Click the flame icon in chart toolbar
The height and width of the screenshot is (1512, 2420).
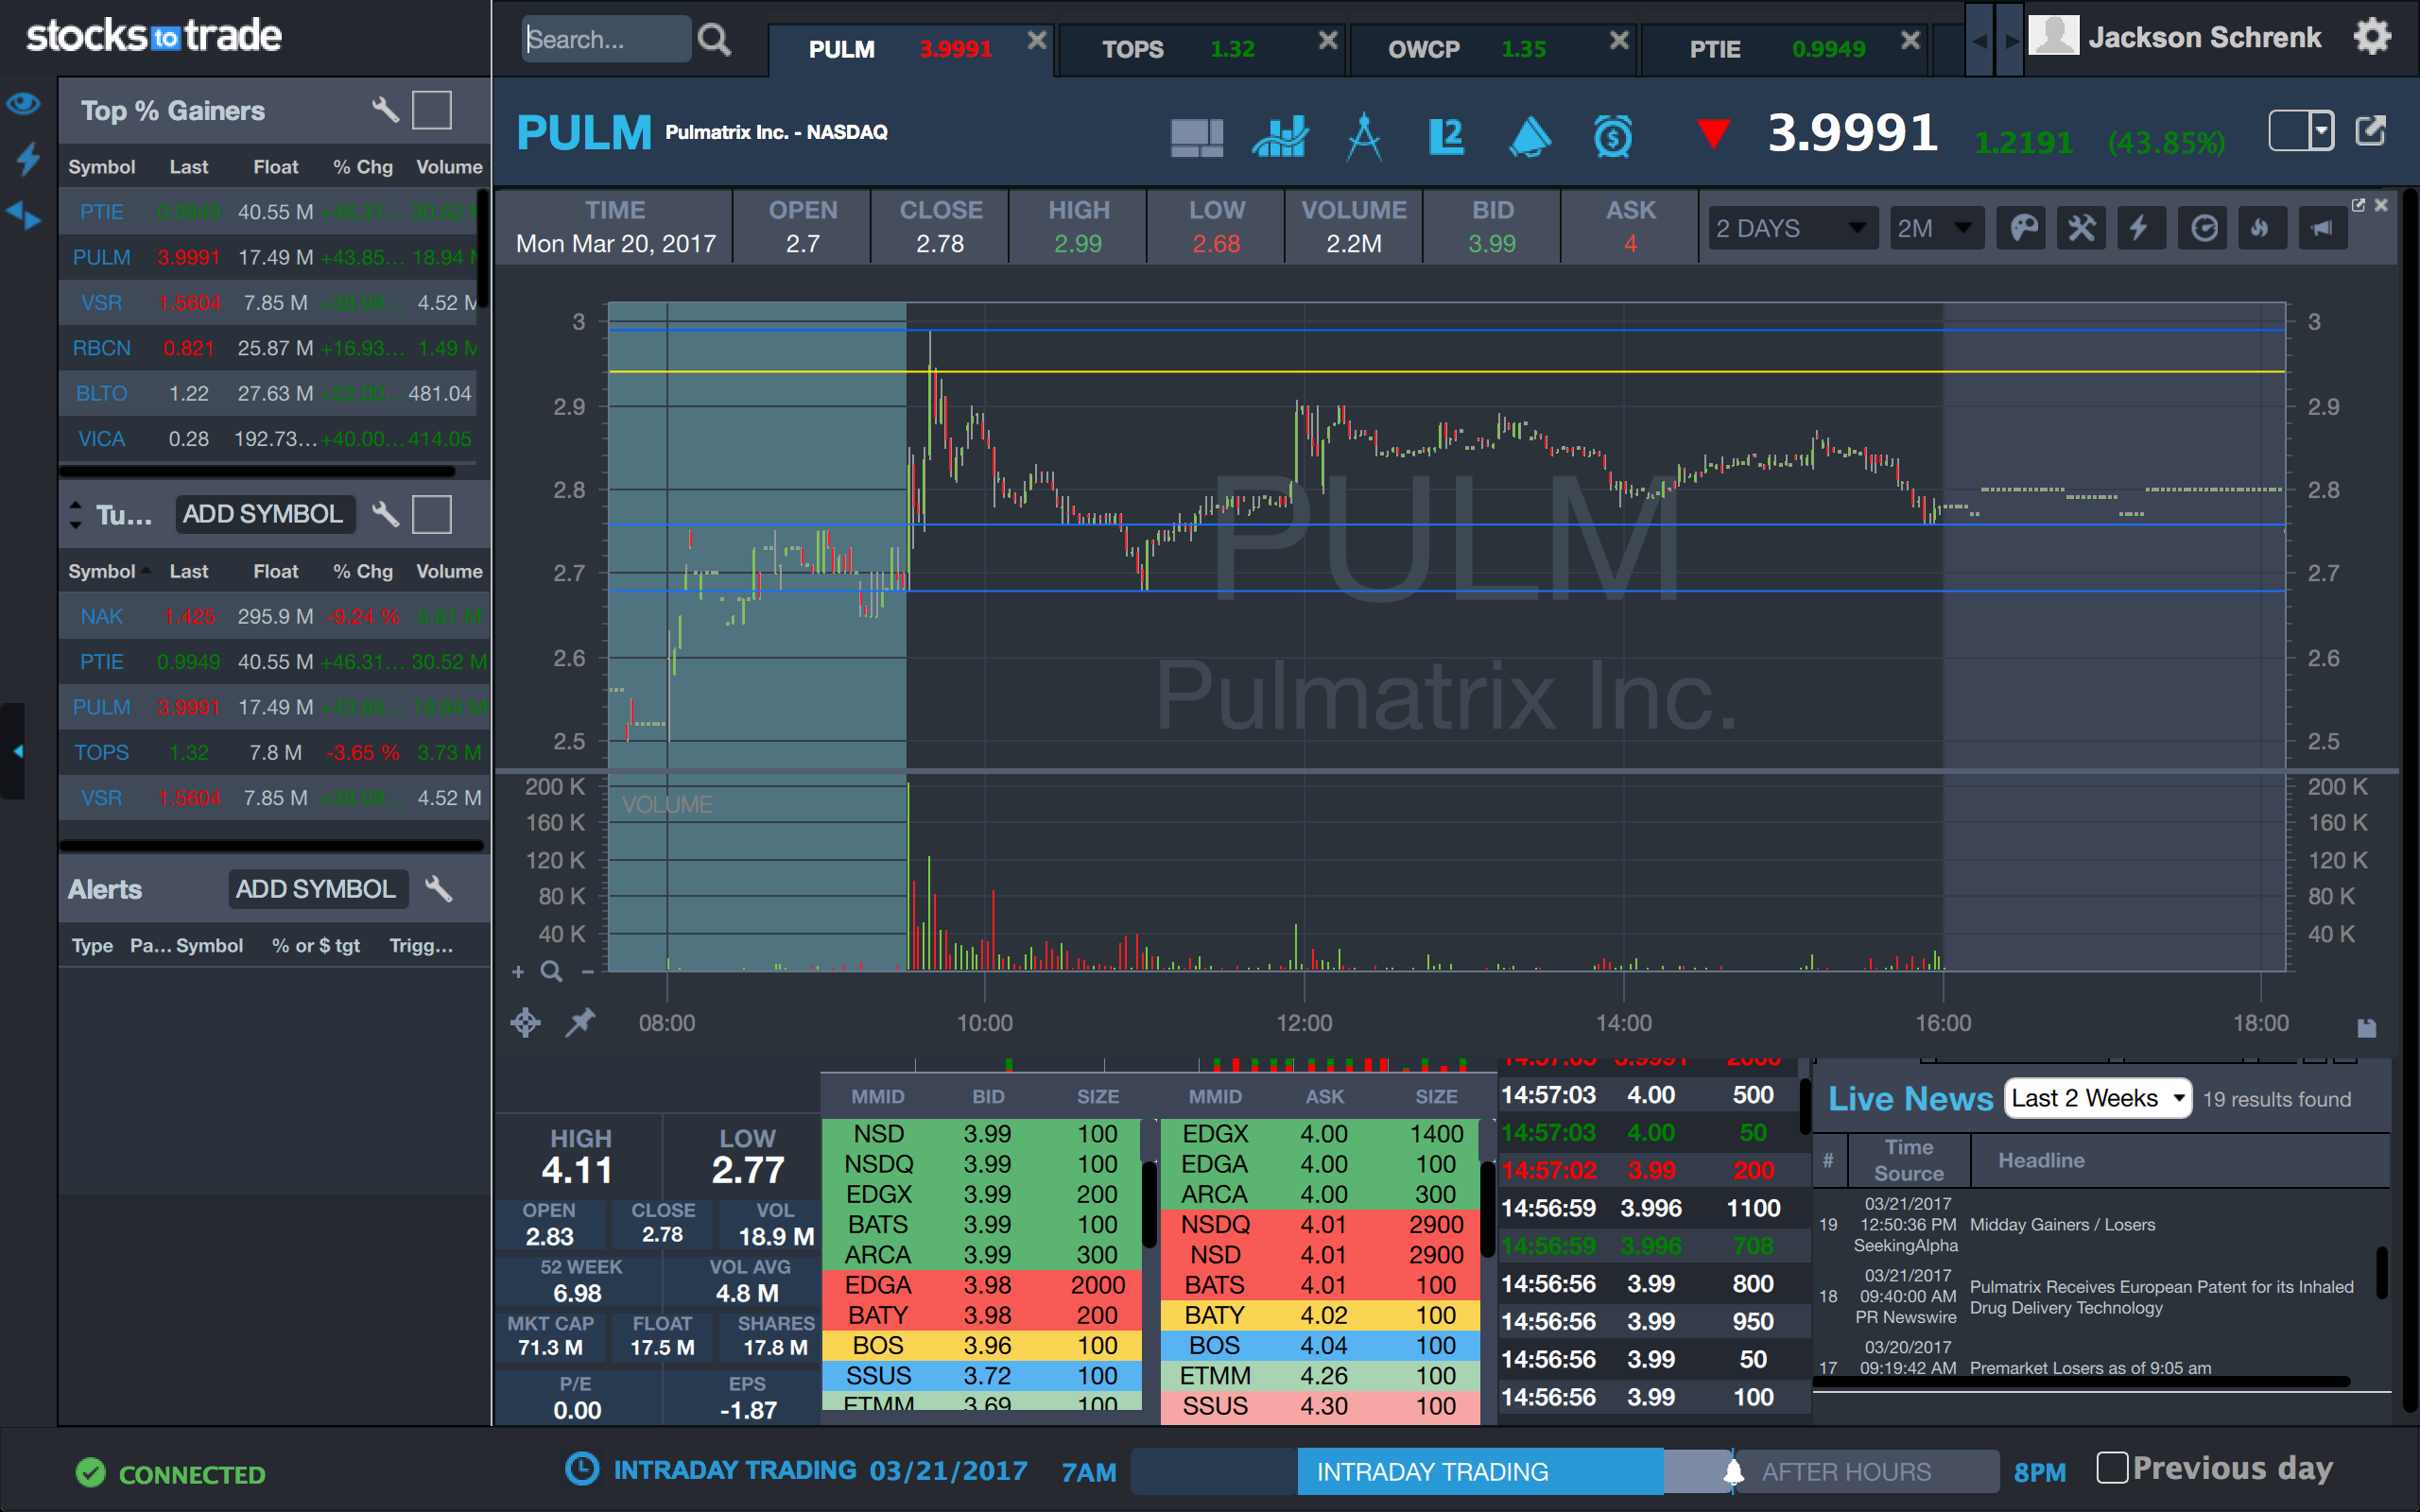(x=2260, y=229)
